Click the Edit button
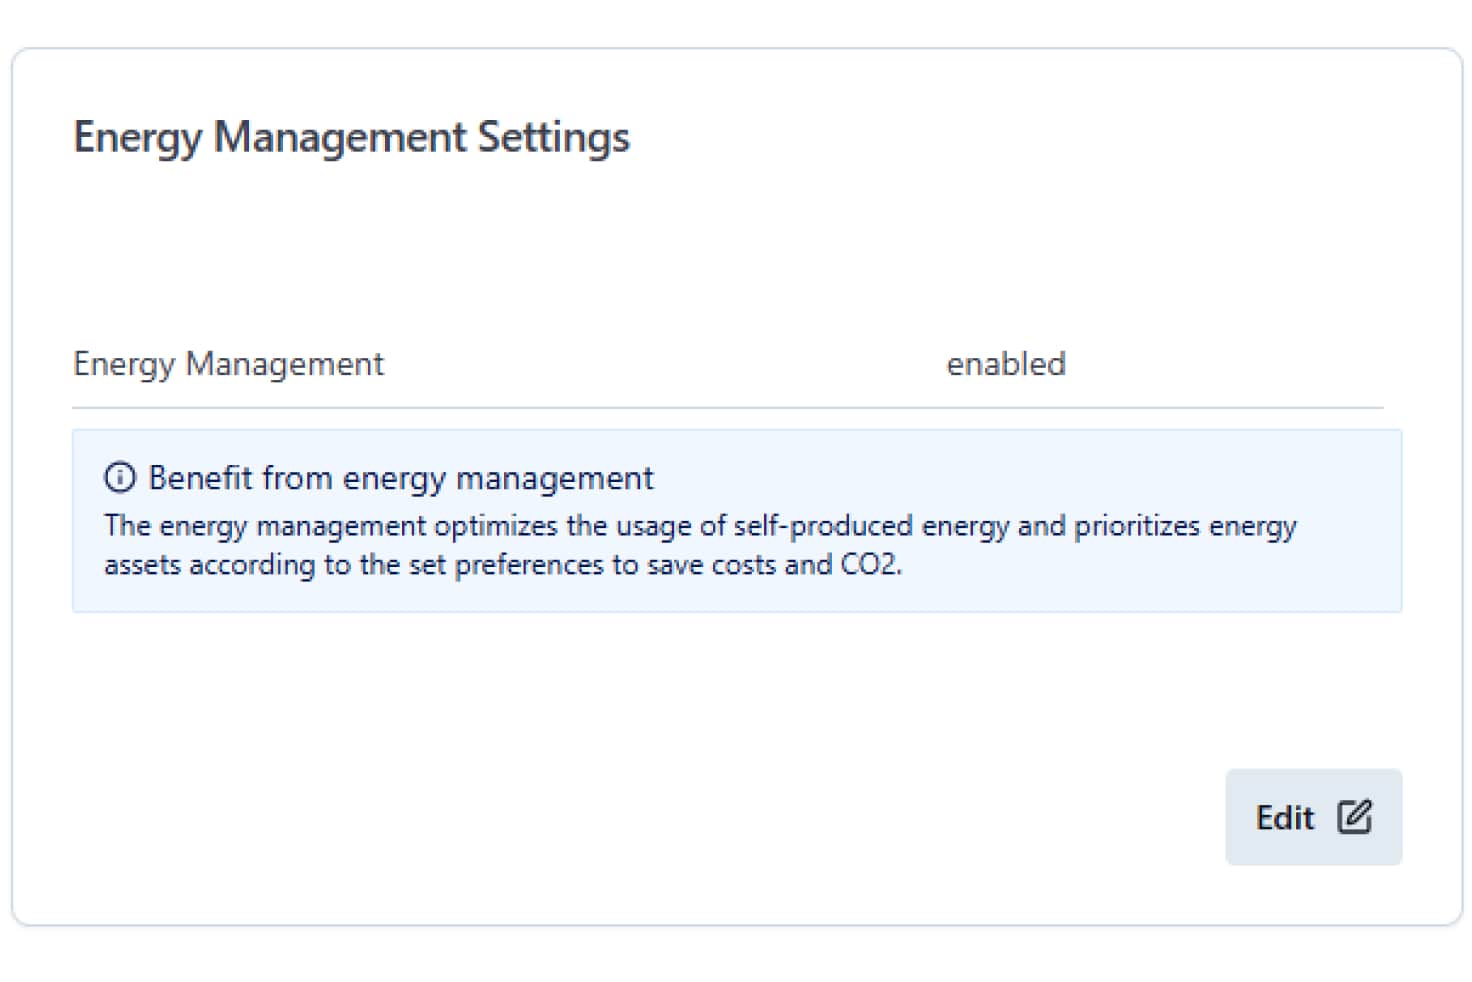 1313,817
